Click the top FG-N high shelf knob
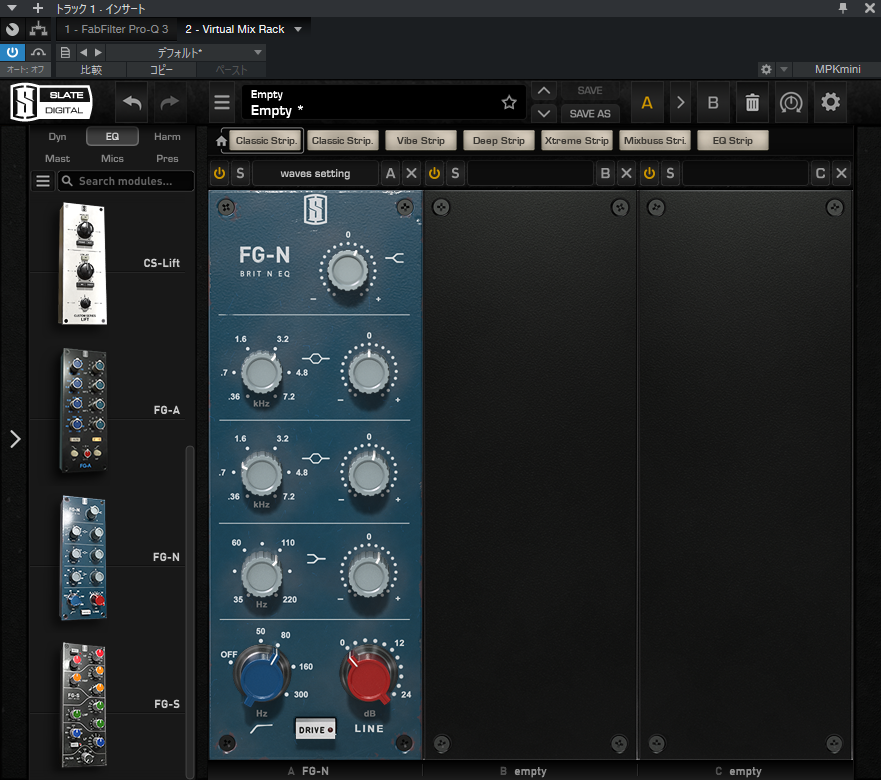 click(x=348, y=271)
